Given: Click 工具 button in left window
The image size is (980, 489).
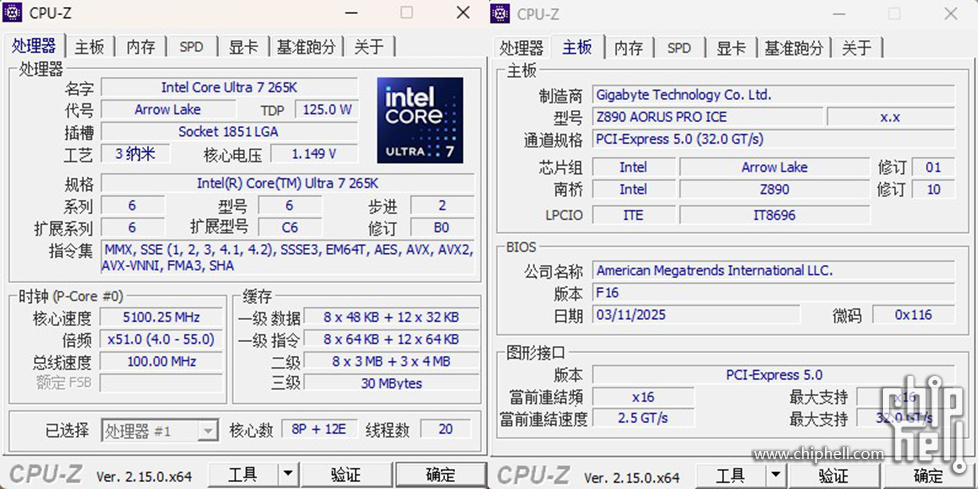Looking at the screenshot, I should pos(243,475).
